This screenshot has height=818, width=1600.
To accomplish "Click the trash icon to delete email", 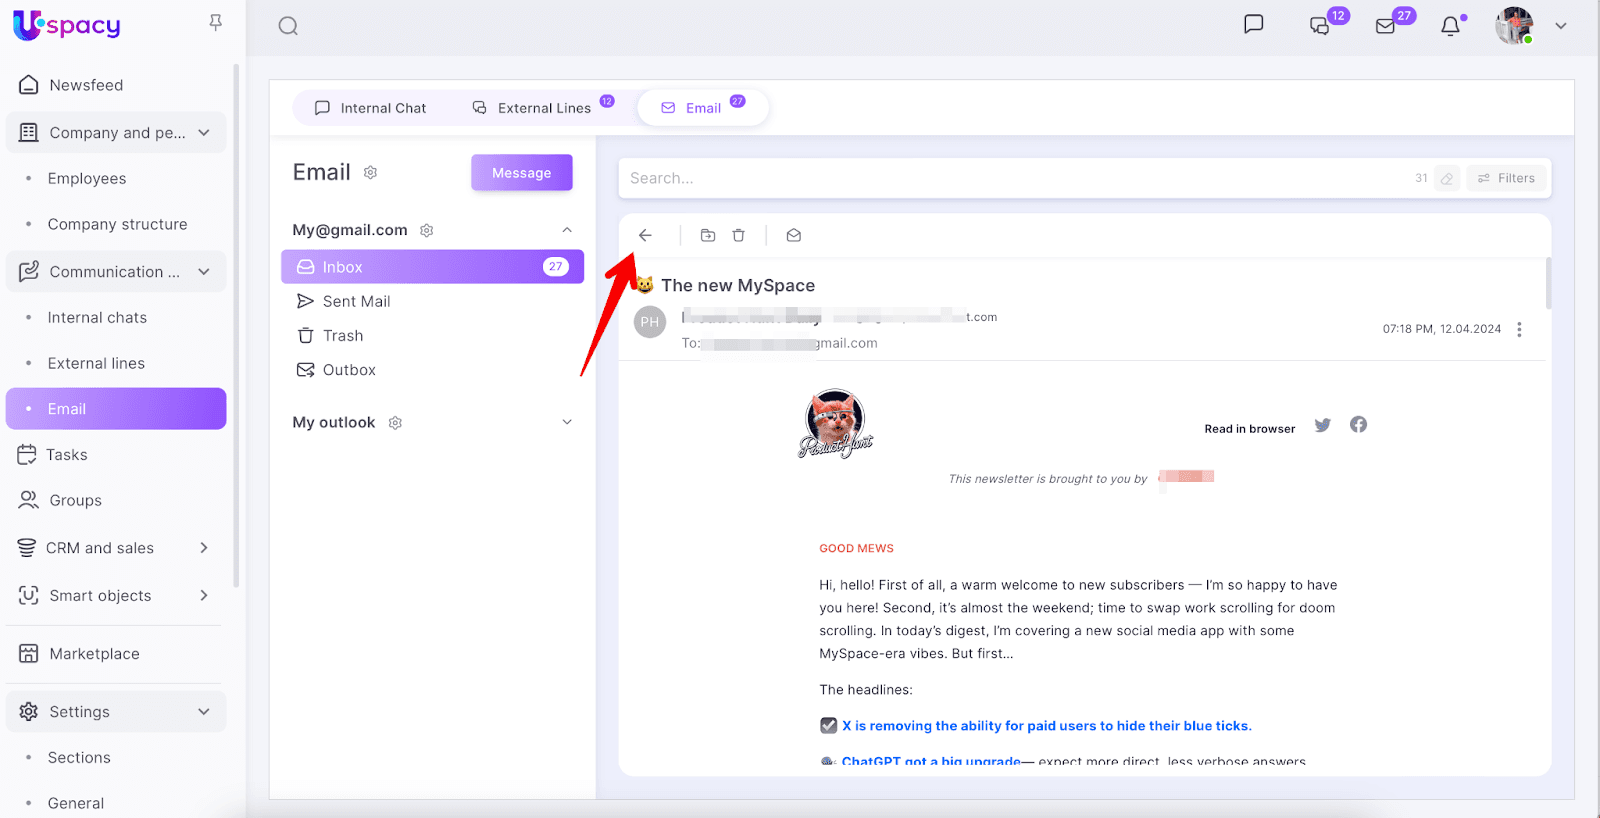I will (738, 236).
